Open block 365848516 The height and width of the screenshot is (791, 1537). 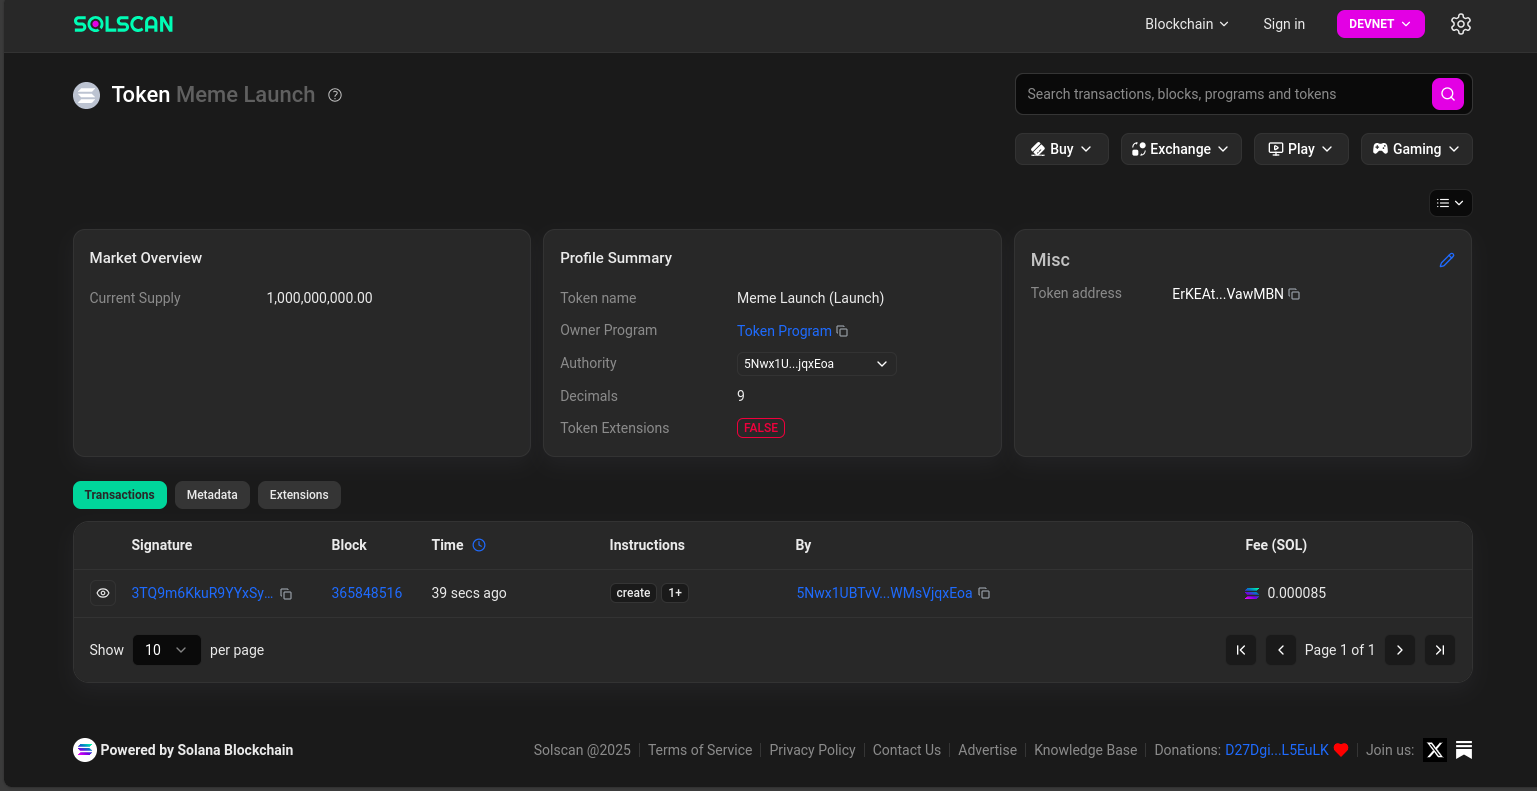click(367, 593)
